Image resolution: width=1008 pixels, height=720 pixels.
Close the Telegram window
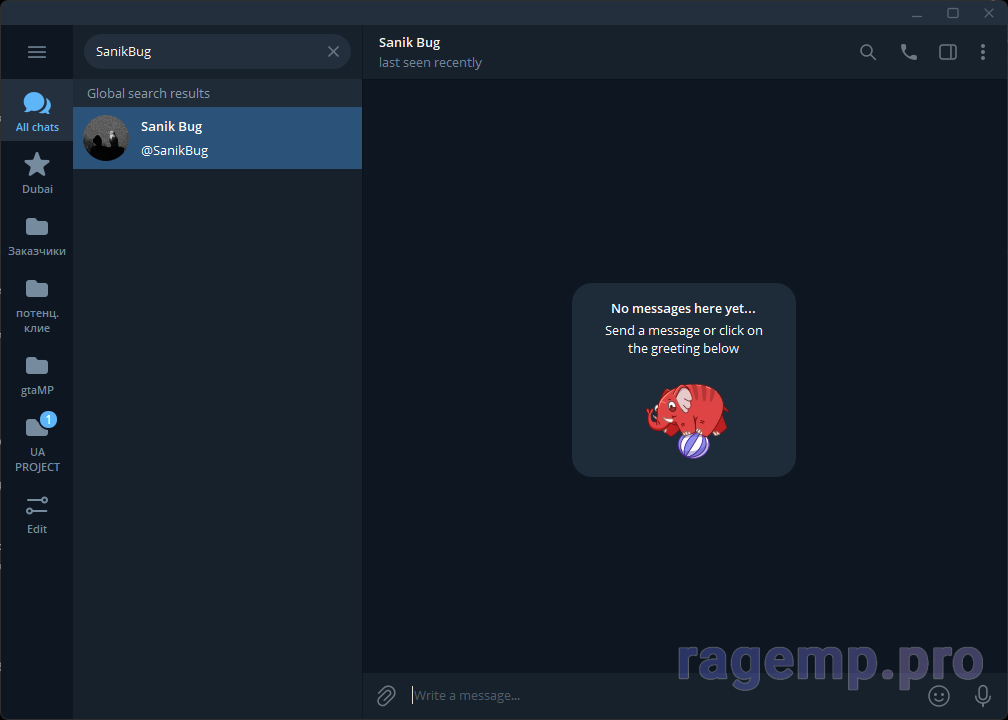[x=989, y=13]
